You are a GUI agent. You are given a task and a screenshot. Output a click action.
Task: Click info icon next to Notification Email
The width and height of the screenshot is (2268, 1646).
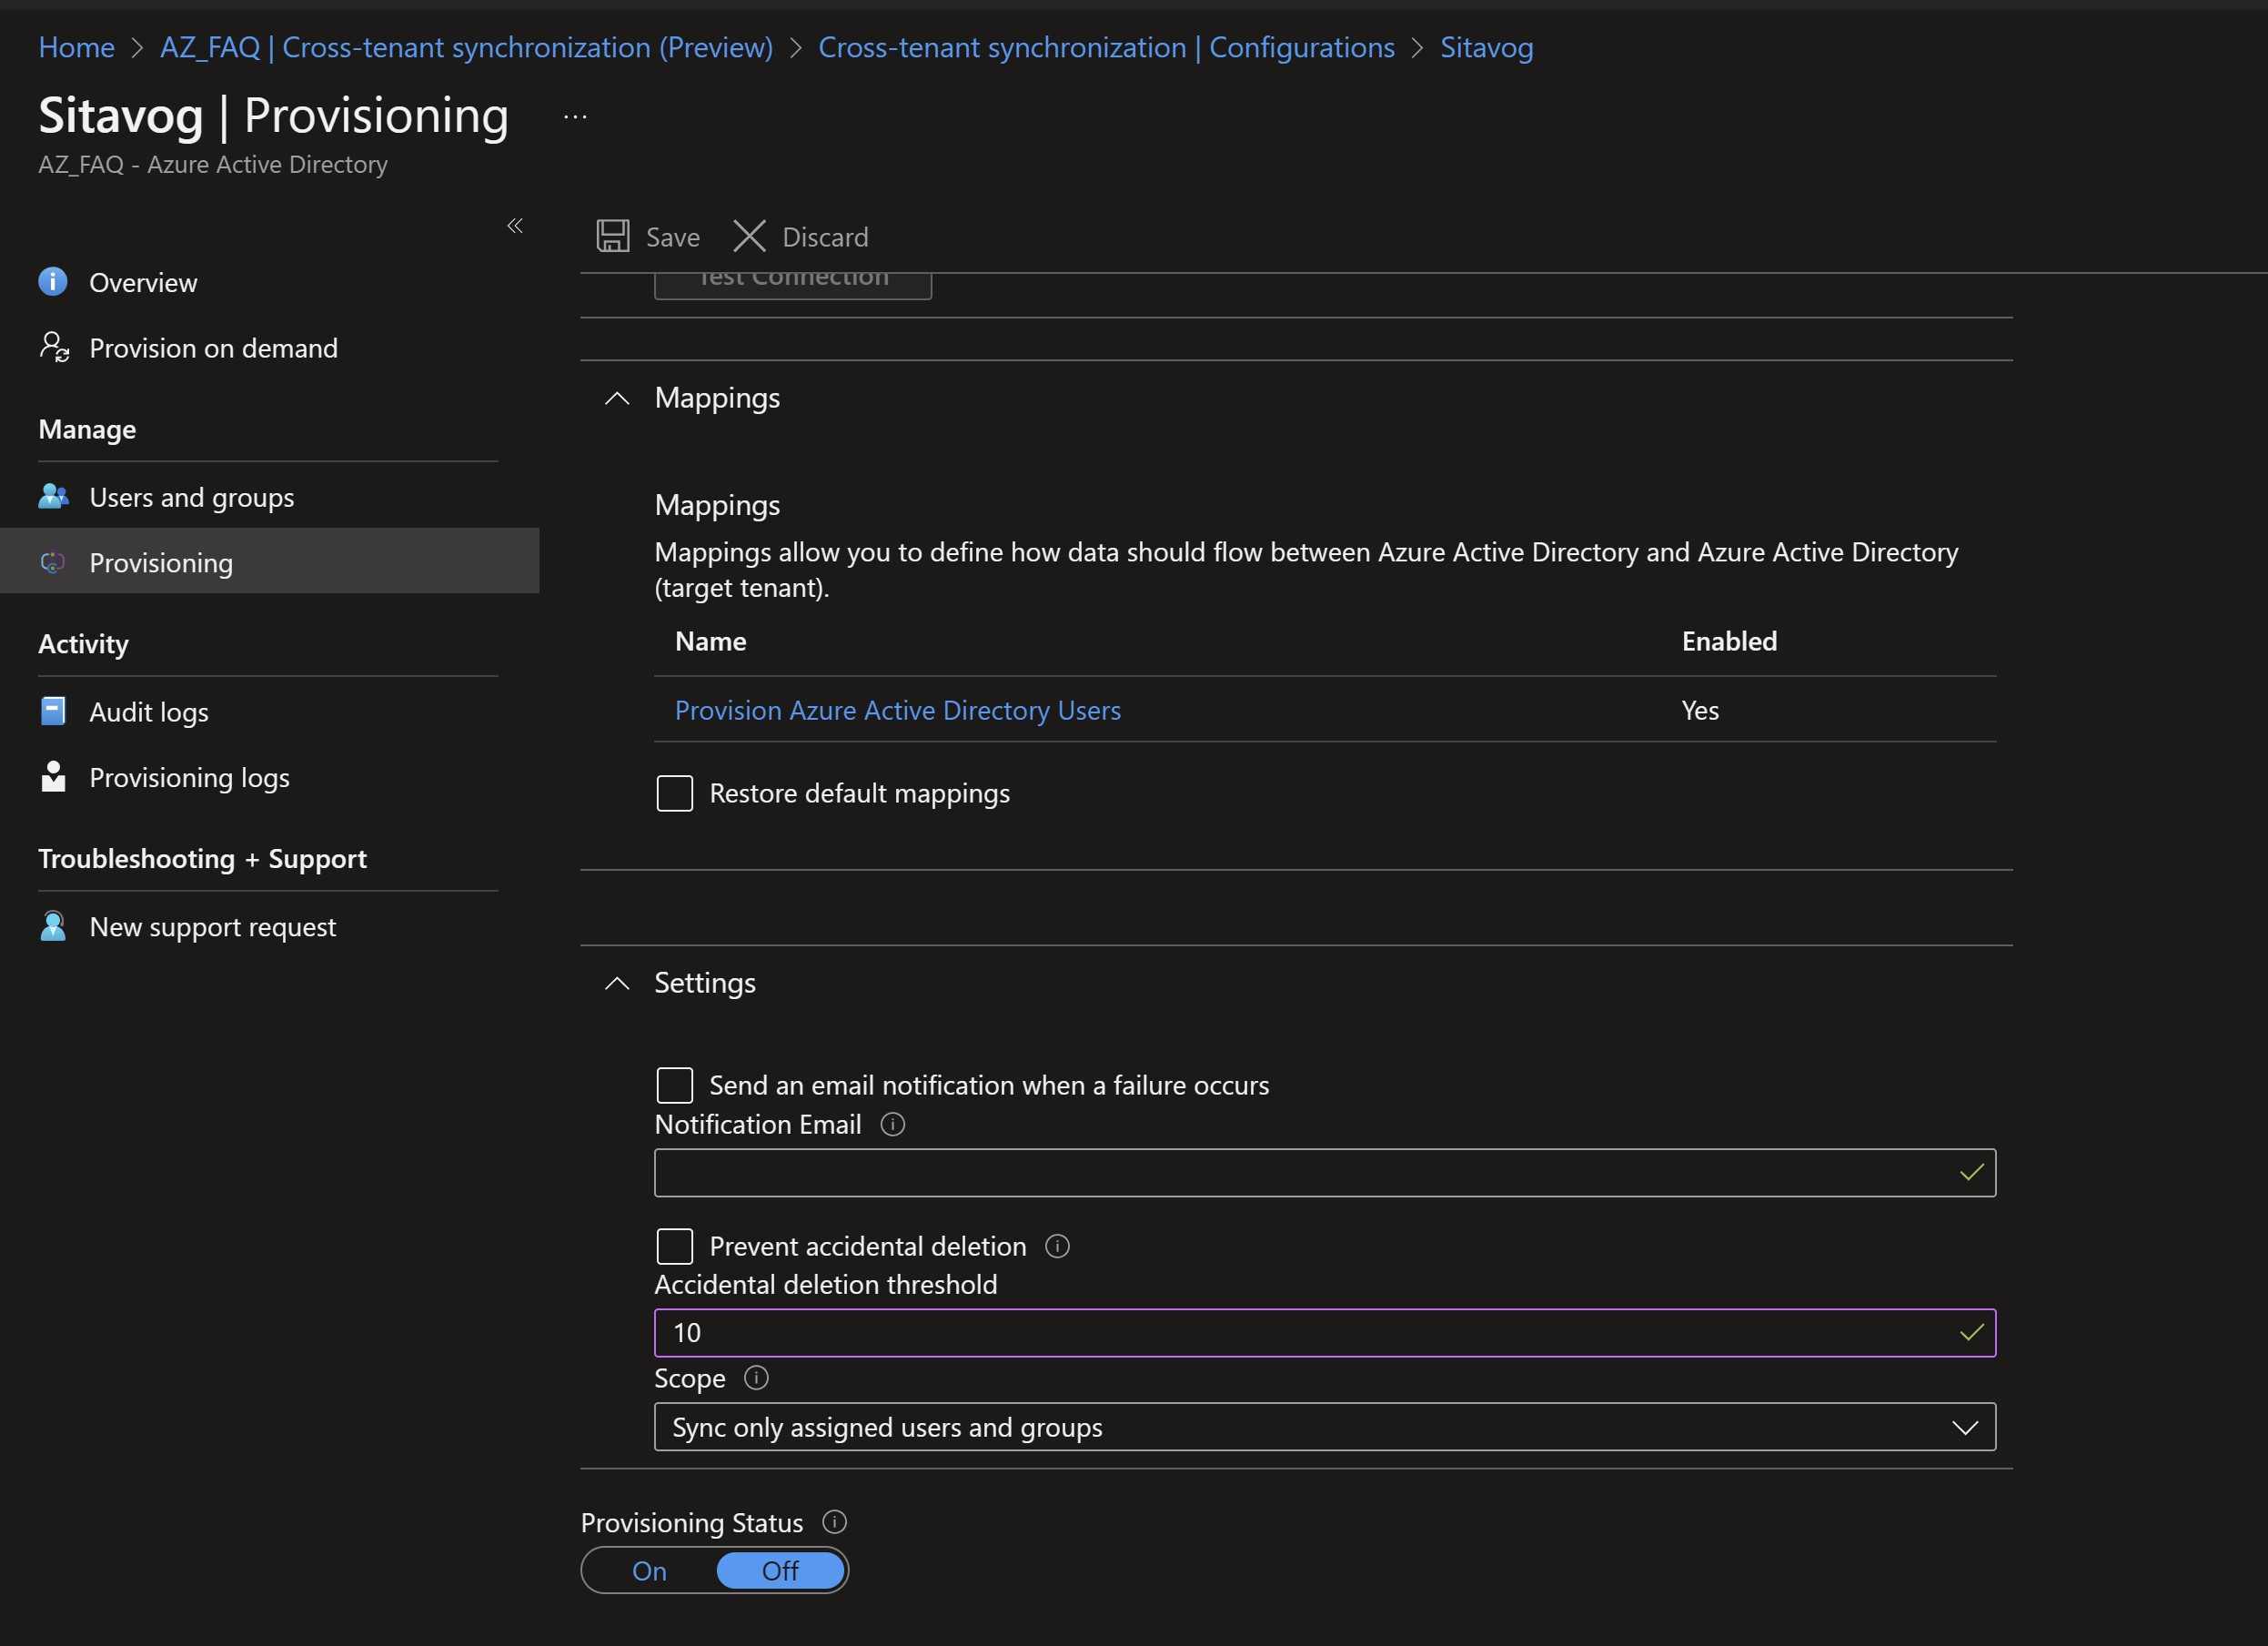[x=893, y=1124]
